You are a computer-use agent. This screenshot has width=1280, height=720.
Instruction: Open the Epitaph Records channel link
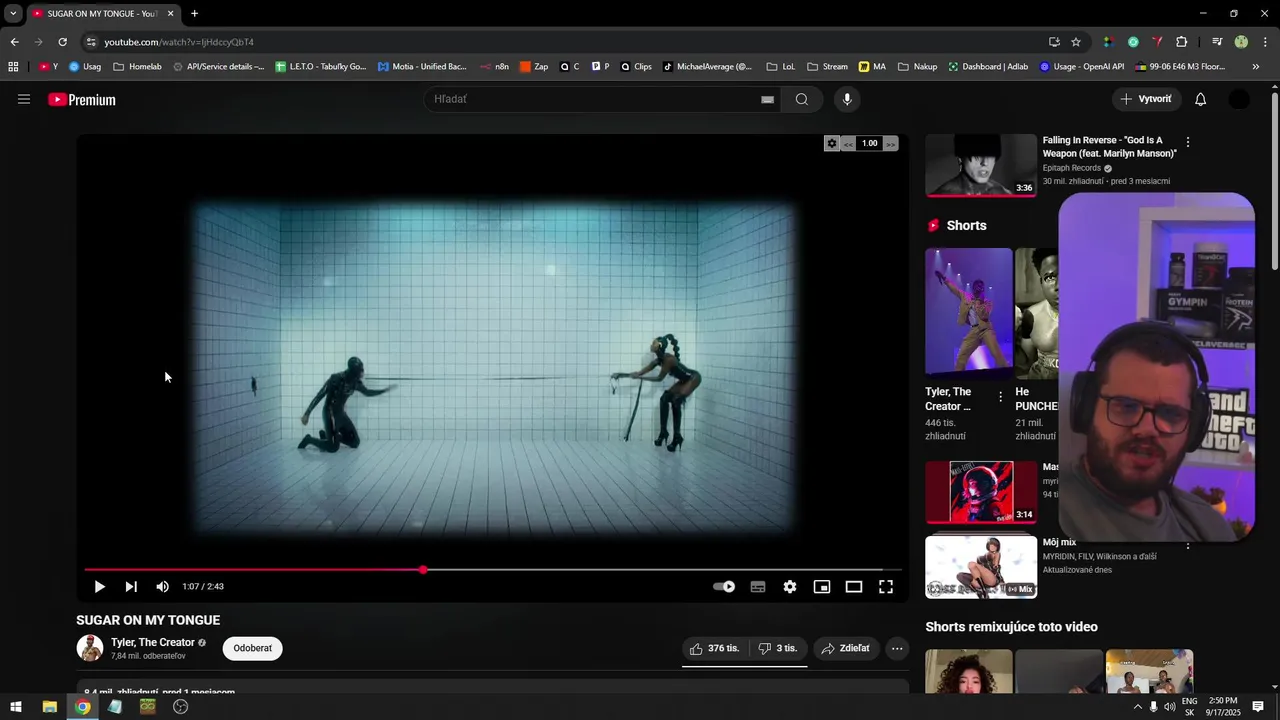click(x=1072, y=168)
